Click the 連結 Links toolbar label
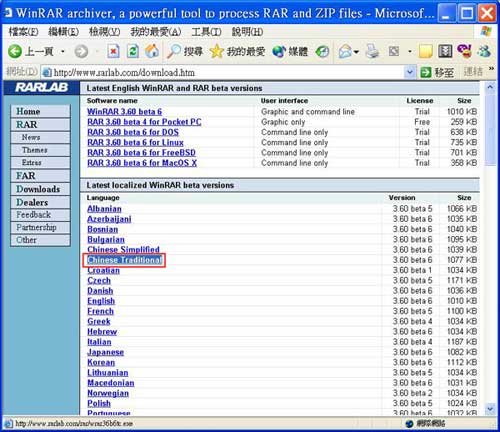 pos(473,72)
